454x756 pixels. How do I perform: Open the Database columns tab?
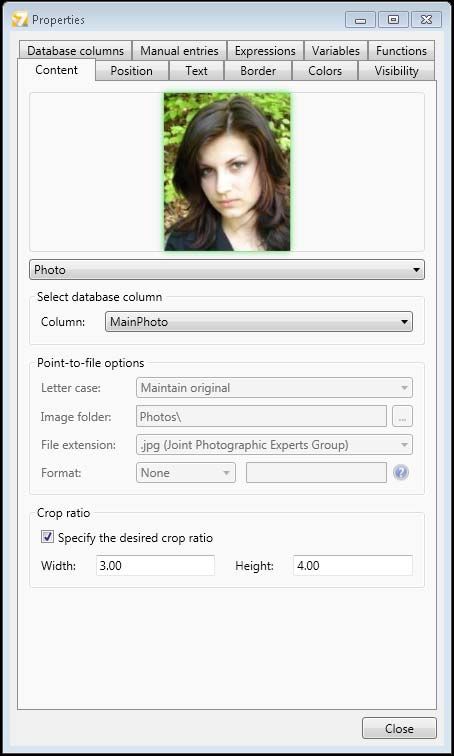[x=75, y=51]
